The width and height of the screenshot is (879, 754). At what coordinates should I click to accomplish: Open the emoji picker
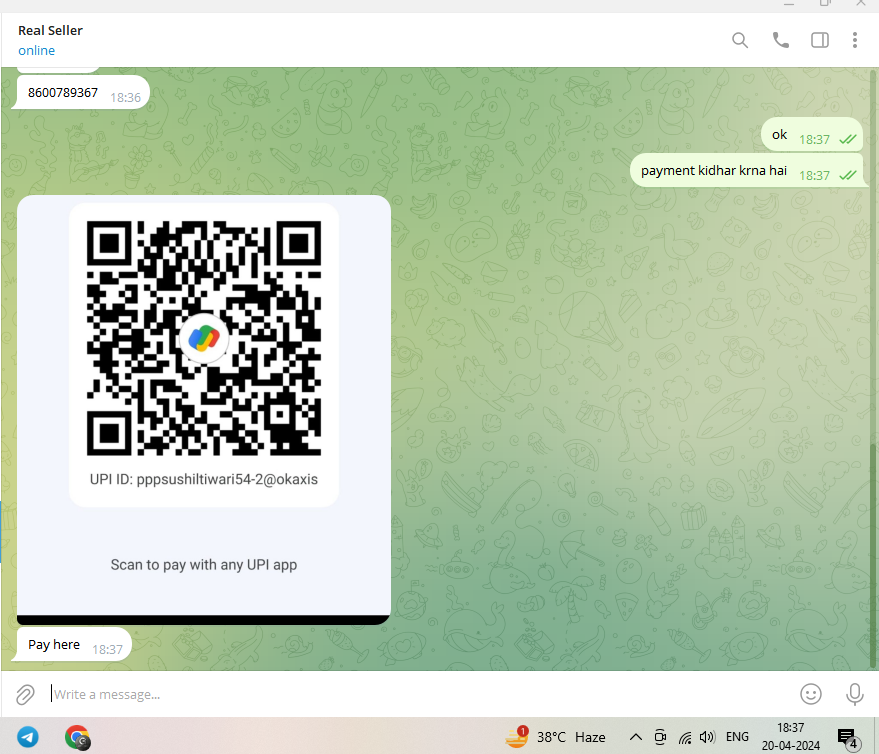coord(811,694)
